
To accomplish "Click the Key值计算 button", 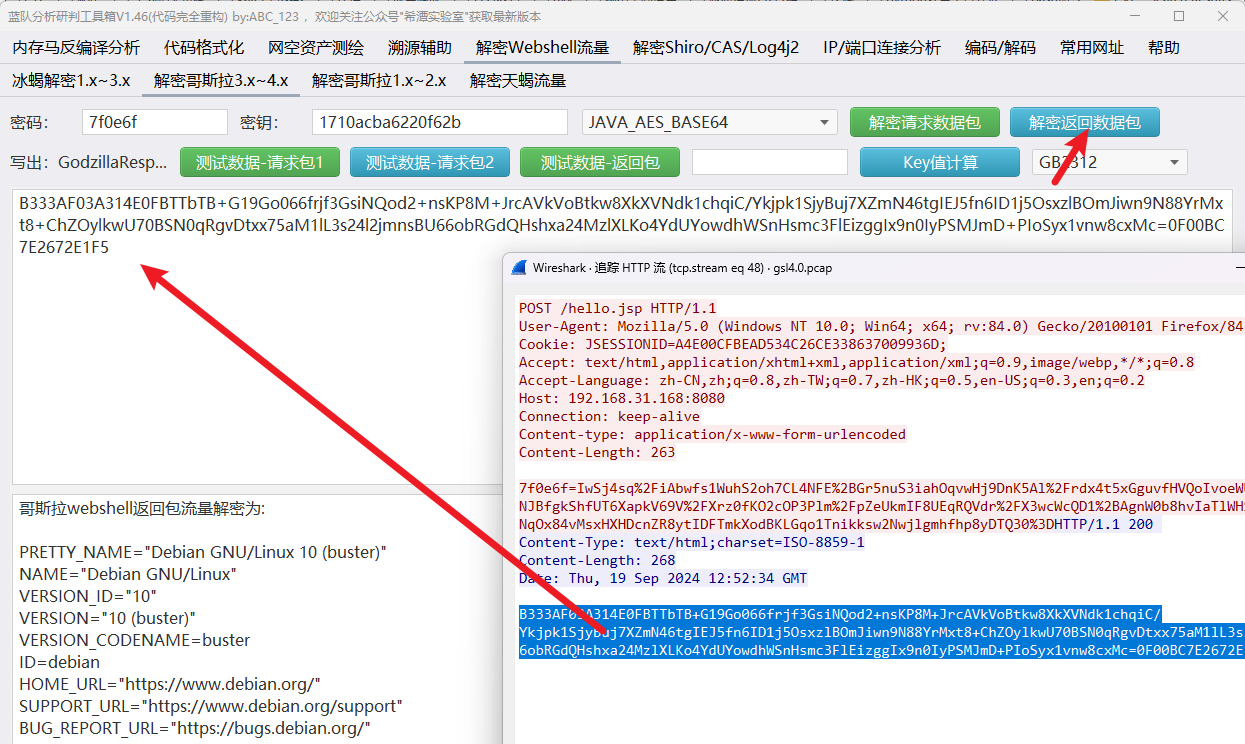I will coord(940,162).
